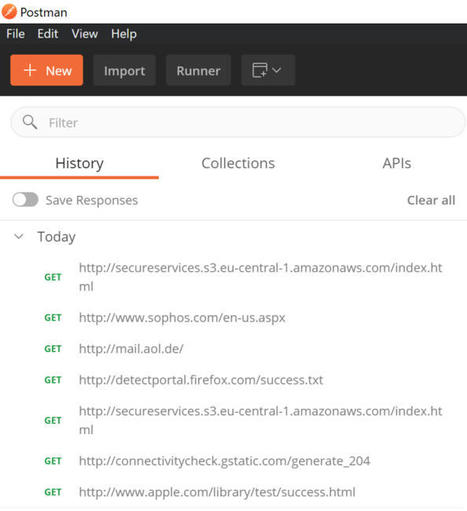Open the Runner button

click(x=198, y=70)
